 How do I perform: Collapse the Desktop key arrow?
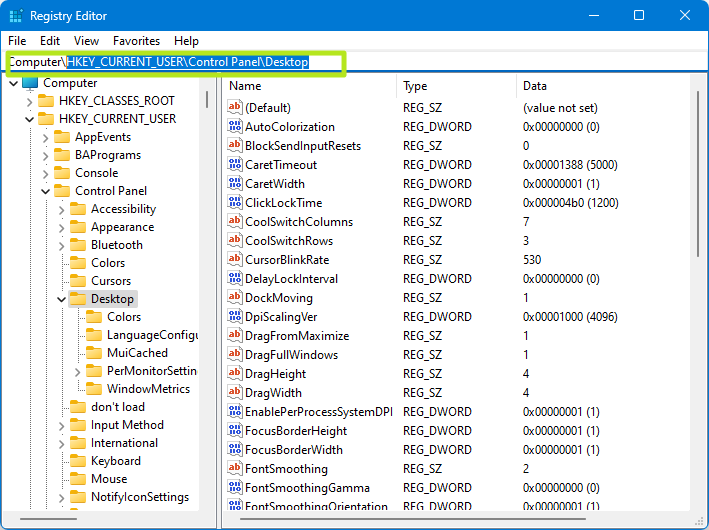click(x=61, y=299)
